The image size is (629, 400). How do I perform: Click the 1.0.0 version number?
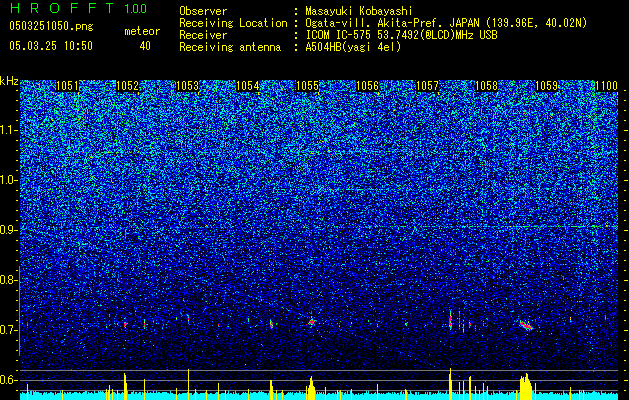pyautogui.click(x=136, y=8)
